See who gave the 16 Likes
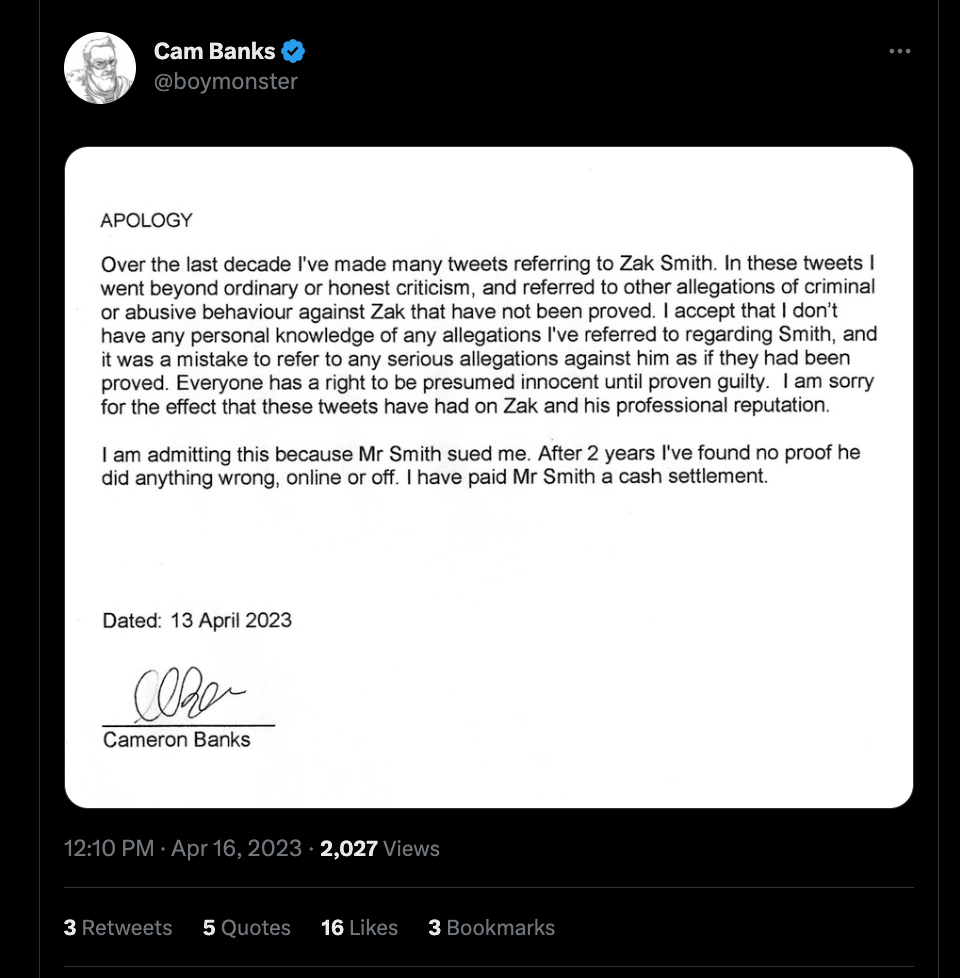Image resolution: width=960 pixels, height=978 pixels. (359, 928)
